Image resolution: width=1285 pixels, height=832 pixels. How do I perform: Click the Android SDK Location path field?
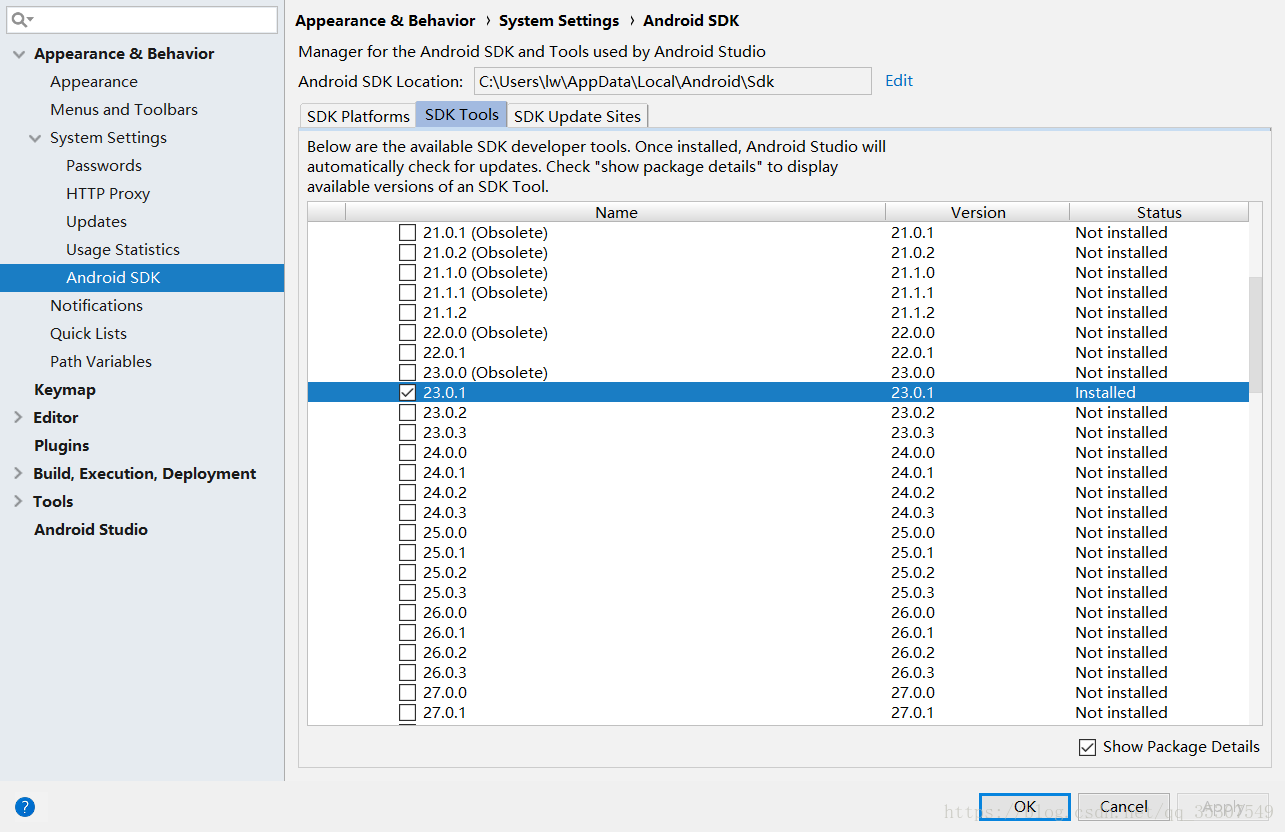pyautogui.click(x=672, y=82)
